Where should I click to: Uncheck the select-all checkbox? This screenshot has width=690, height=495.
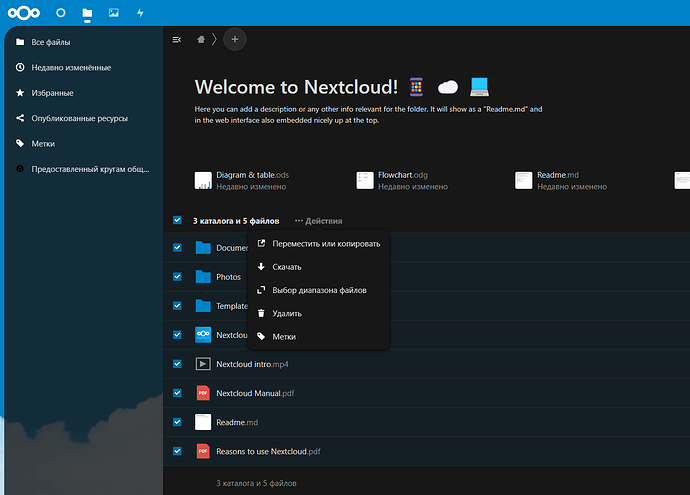[177, 220]
